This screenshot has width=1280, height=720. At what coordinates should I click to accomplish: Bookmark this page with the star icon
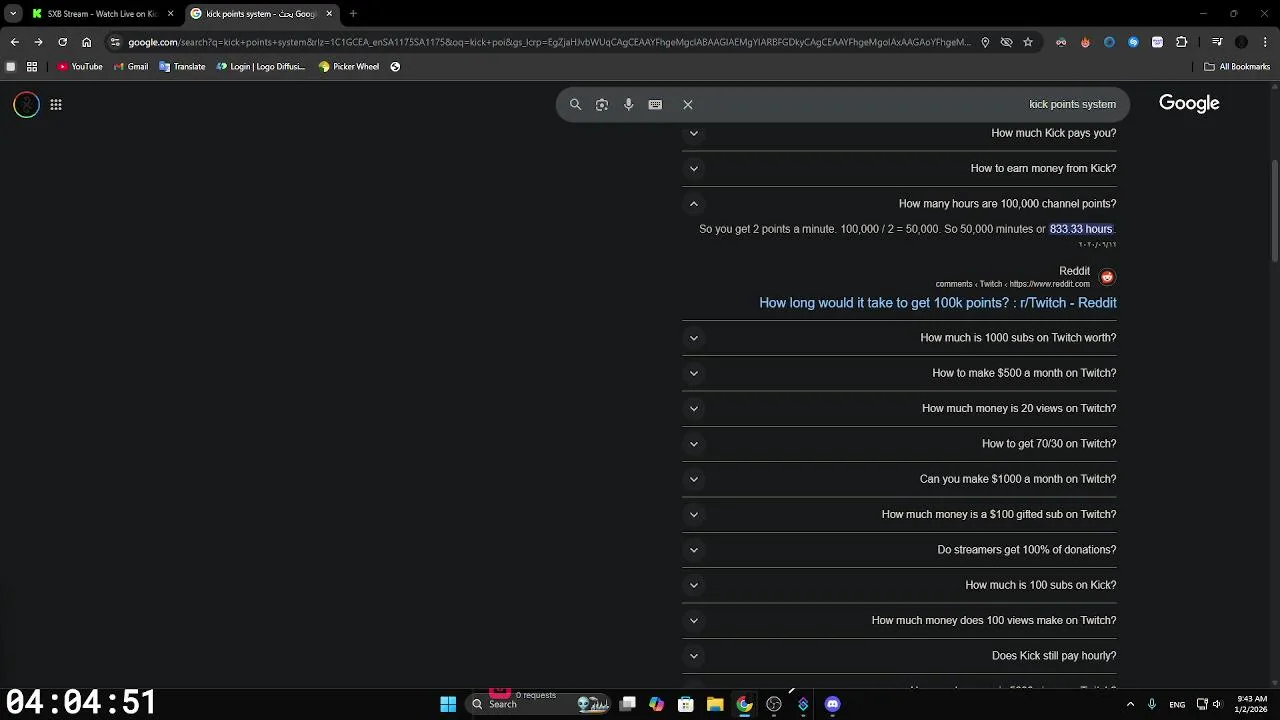(1027, 42)
